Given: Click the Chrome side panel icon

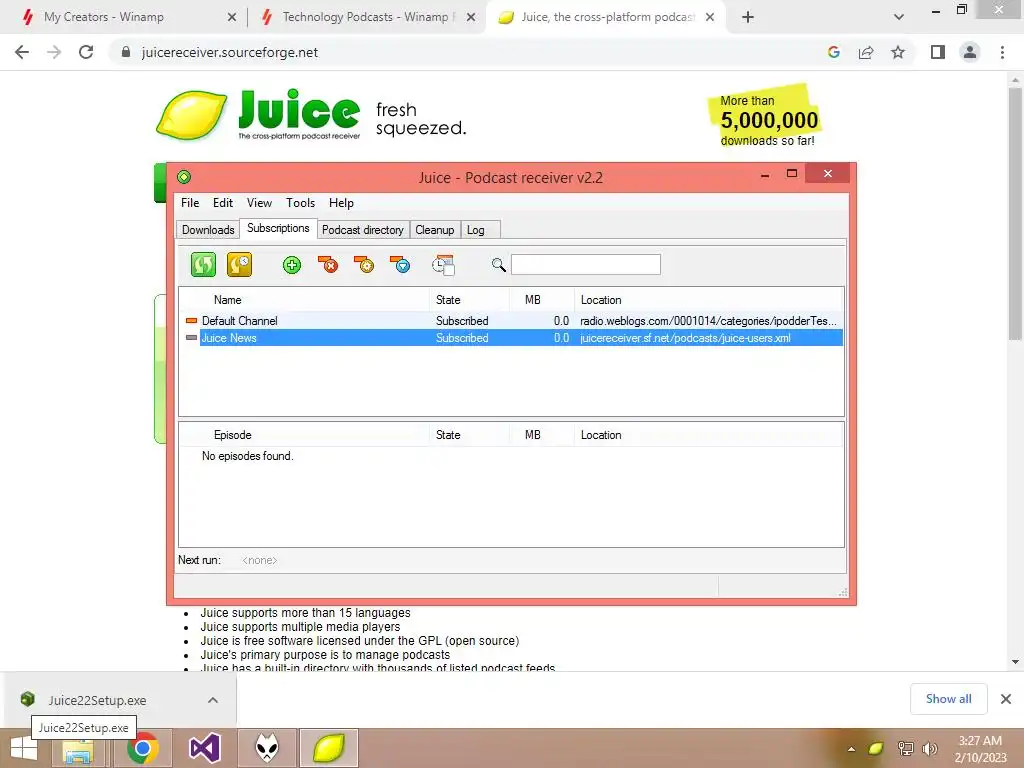Looking at the screenshot, I should click(x=938, y=52).
